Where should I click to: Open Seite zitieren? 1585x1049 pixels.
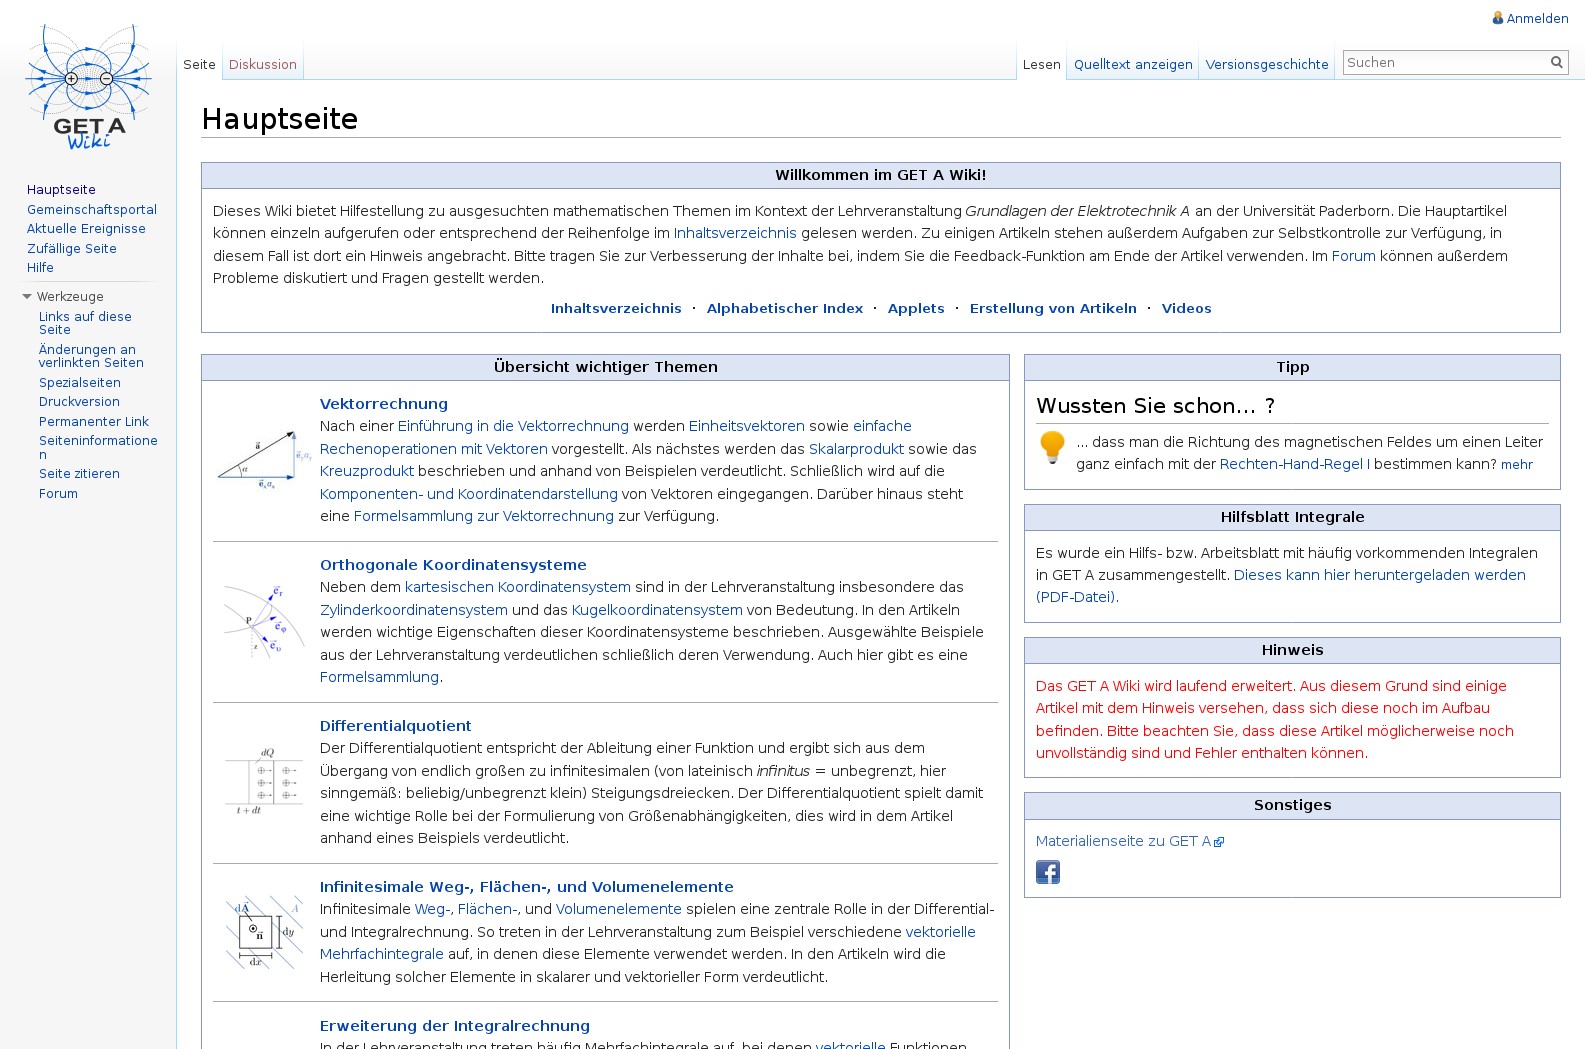pyautogui.click(x=79, y=474)
